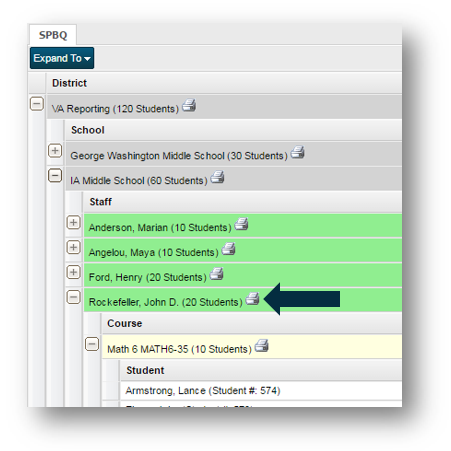Click printer icon next to Anderson, Marian
Viewport: 451px width, 451px height.
[x=241, y=224]
